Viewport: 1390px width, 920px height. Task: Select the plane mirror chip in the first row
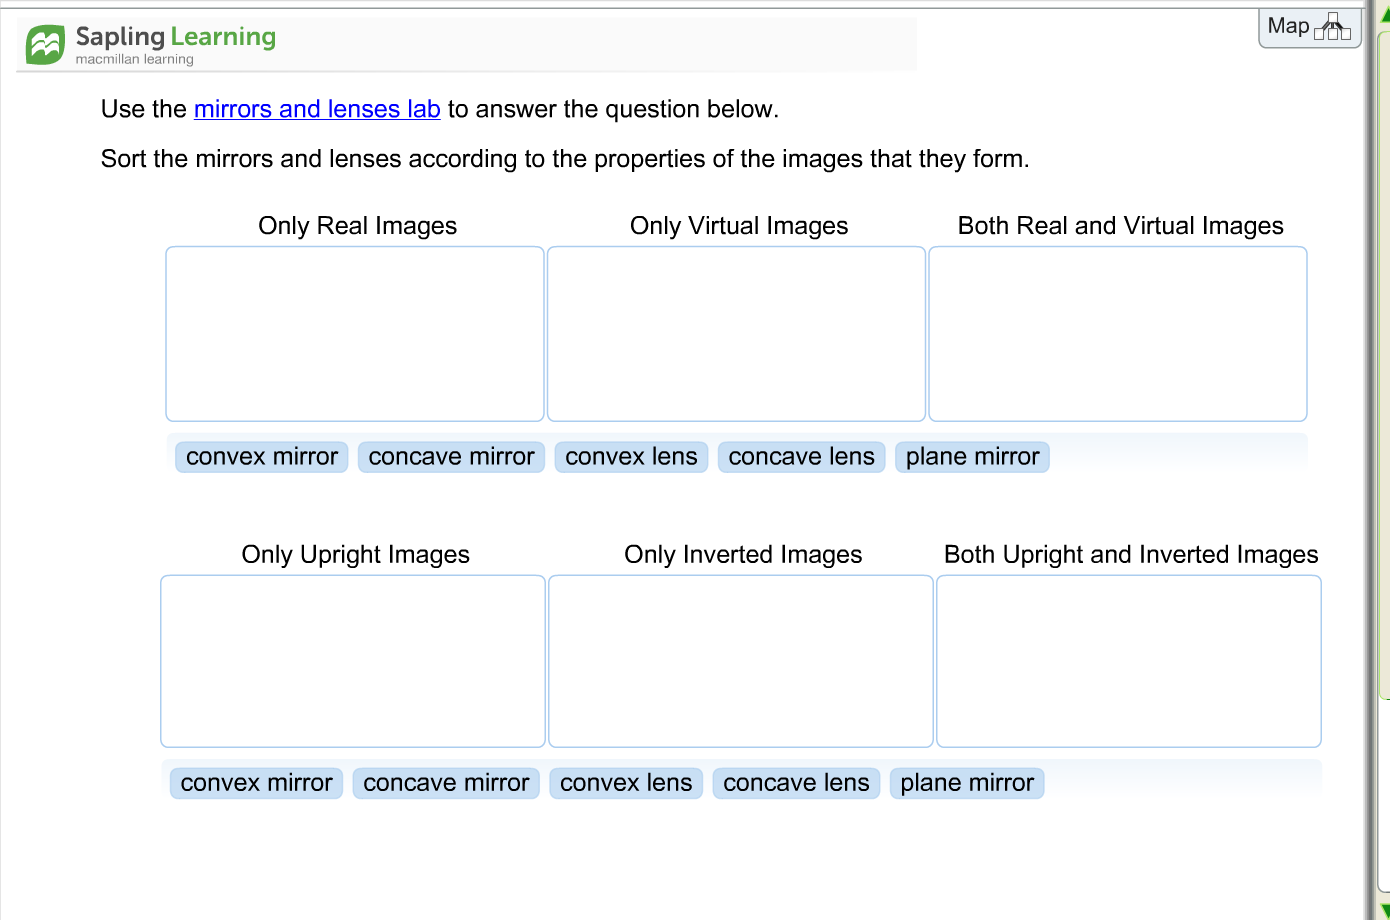pyautogui.click(x=972, y=456)
